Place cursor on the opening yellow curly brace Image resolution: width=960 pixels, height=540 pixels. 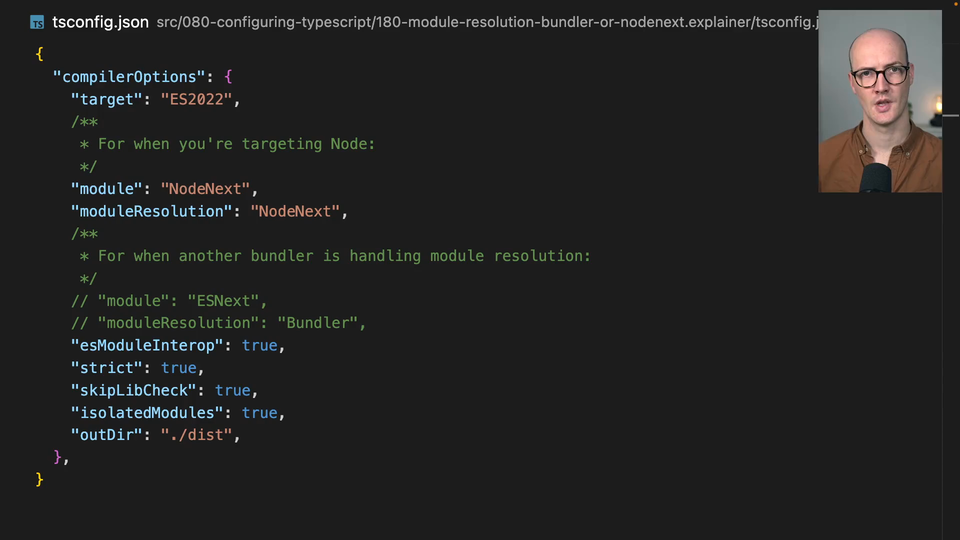(39, 54)
